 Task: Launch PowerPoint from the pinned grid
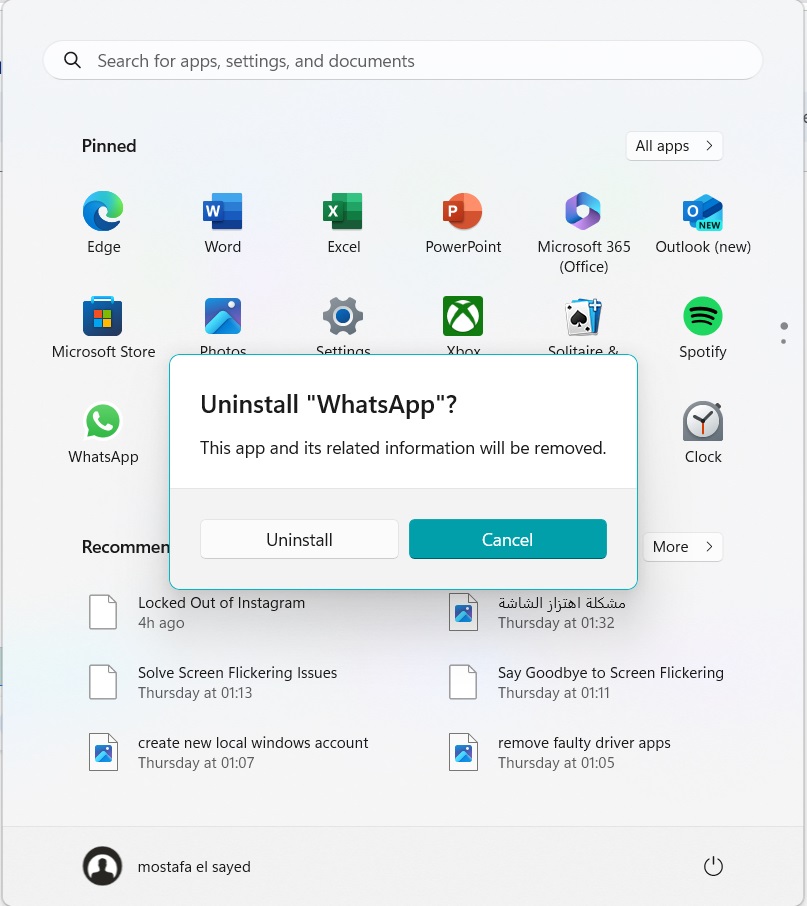463,211
